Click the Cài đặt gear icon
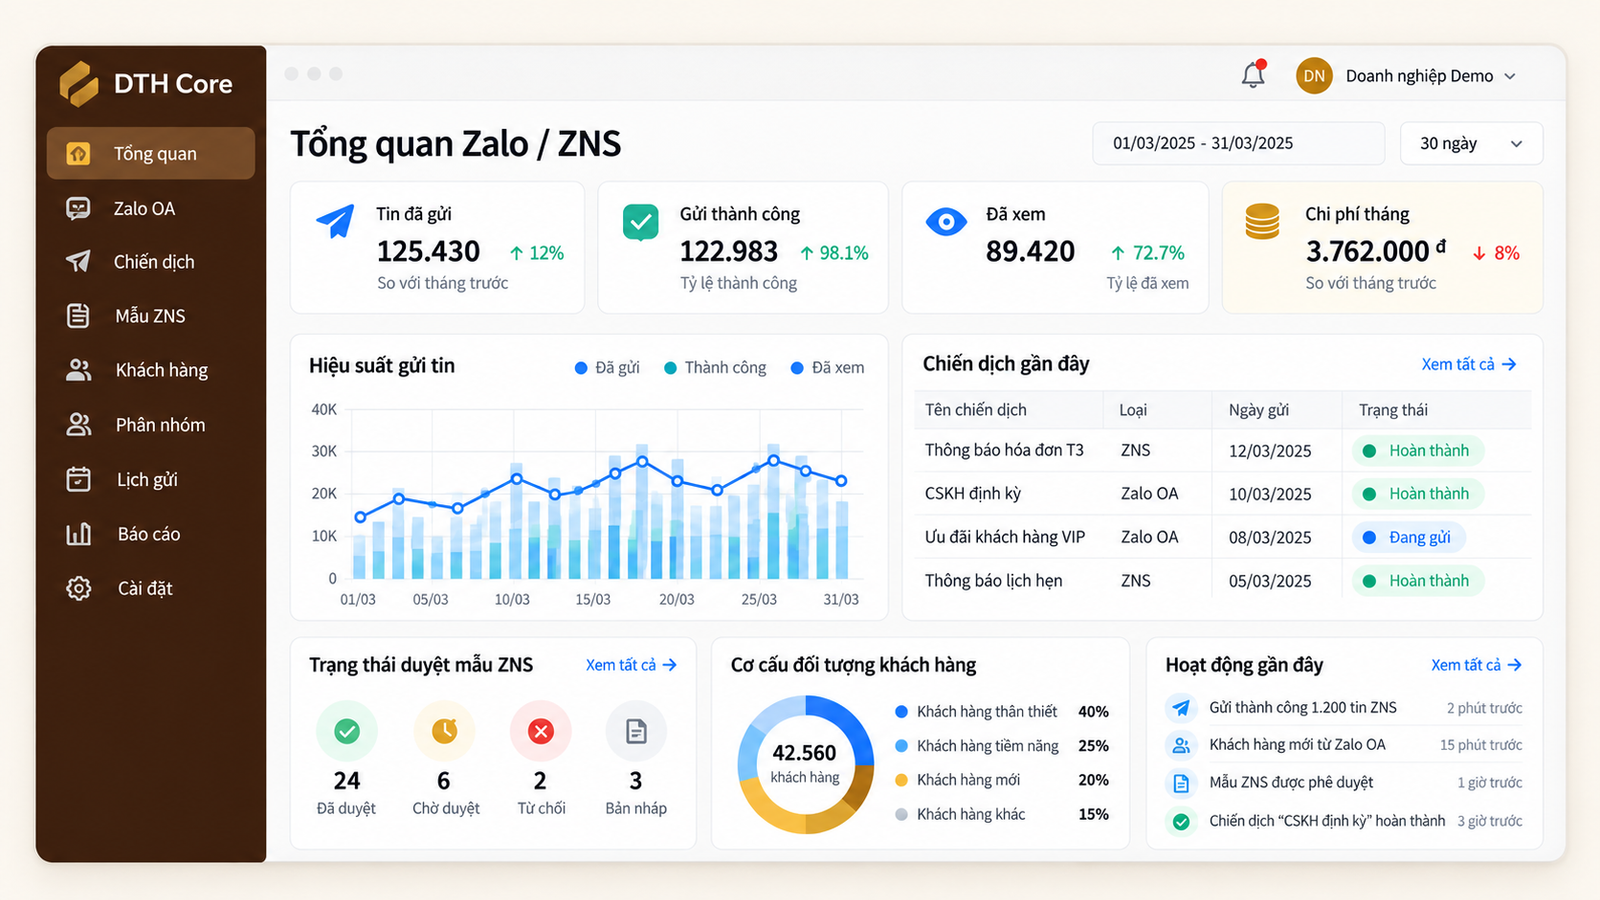Image resolution: width=1600 pixels, height=900 pixels. pyautogui.click(x=78, y=588)
